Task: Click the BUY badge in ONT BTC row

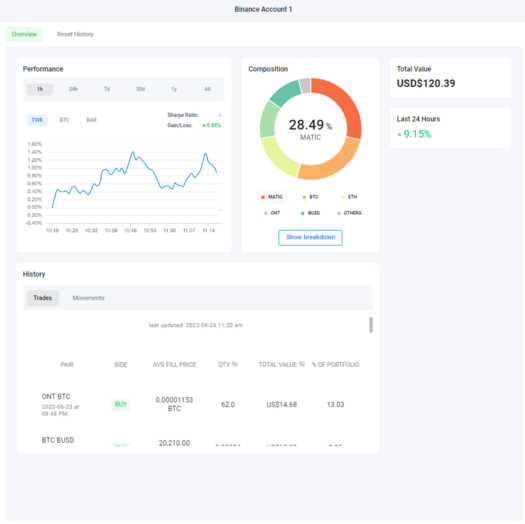Action: tap(121, 404)
